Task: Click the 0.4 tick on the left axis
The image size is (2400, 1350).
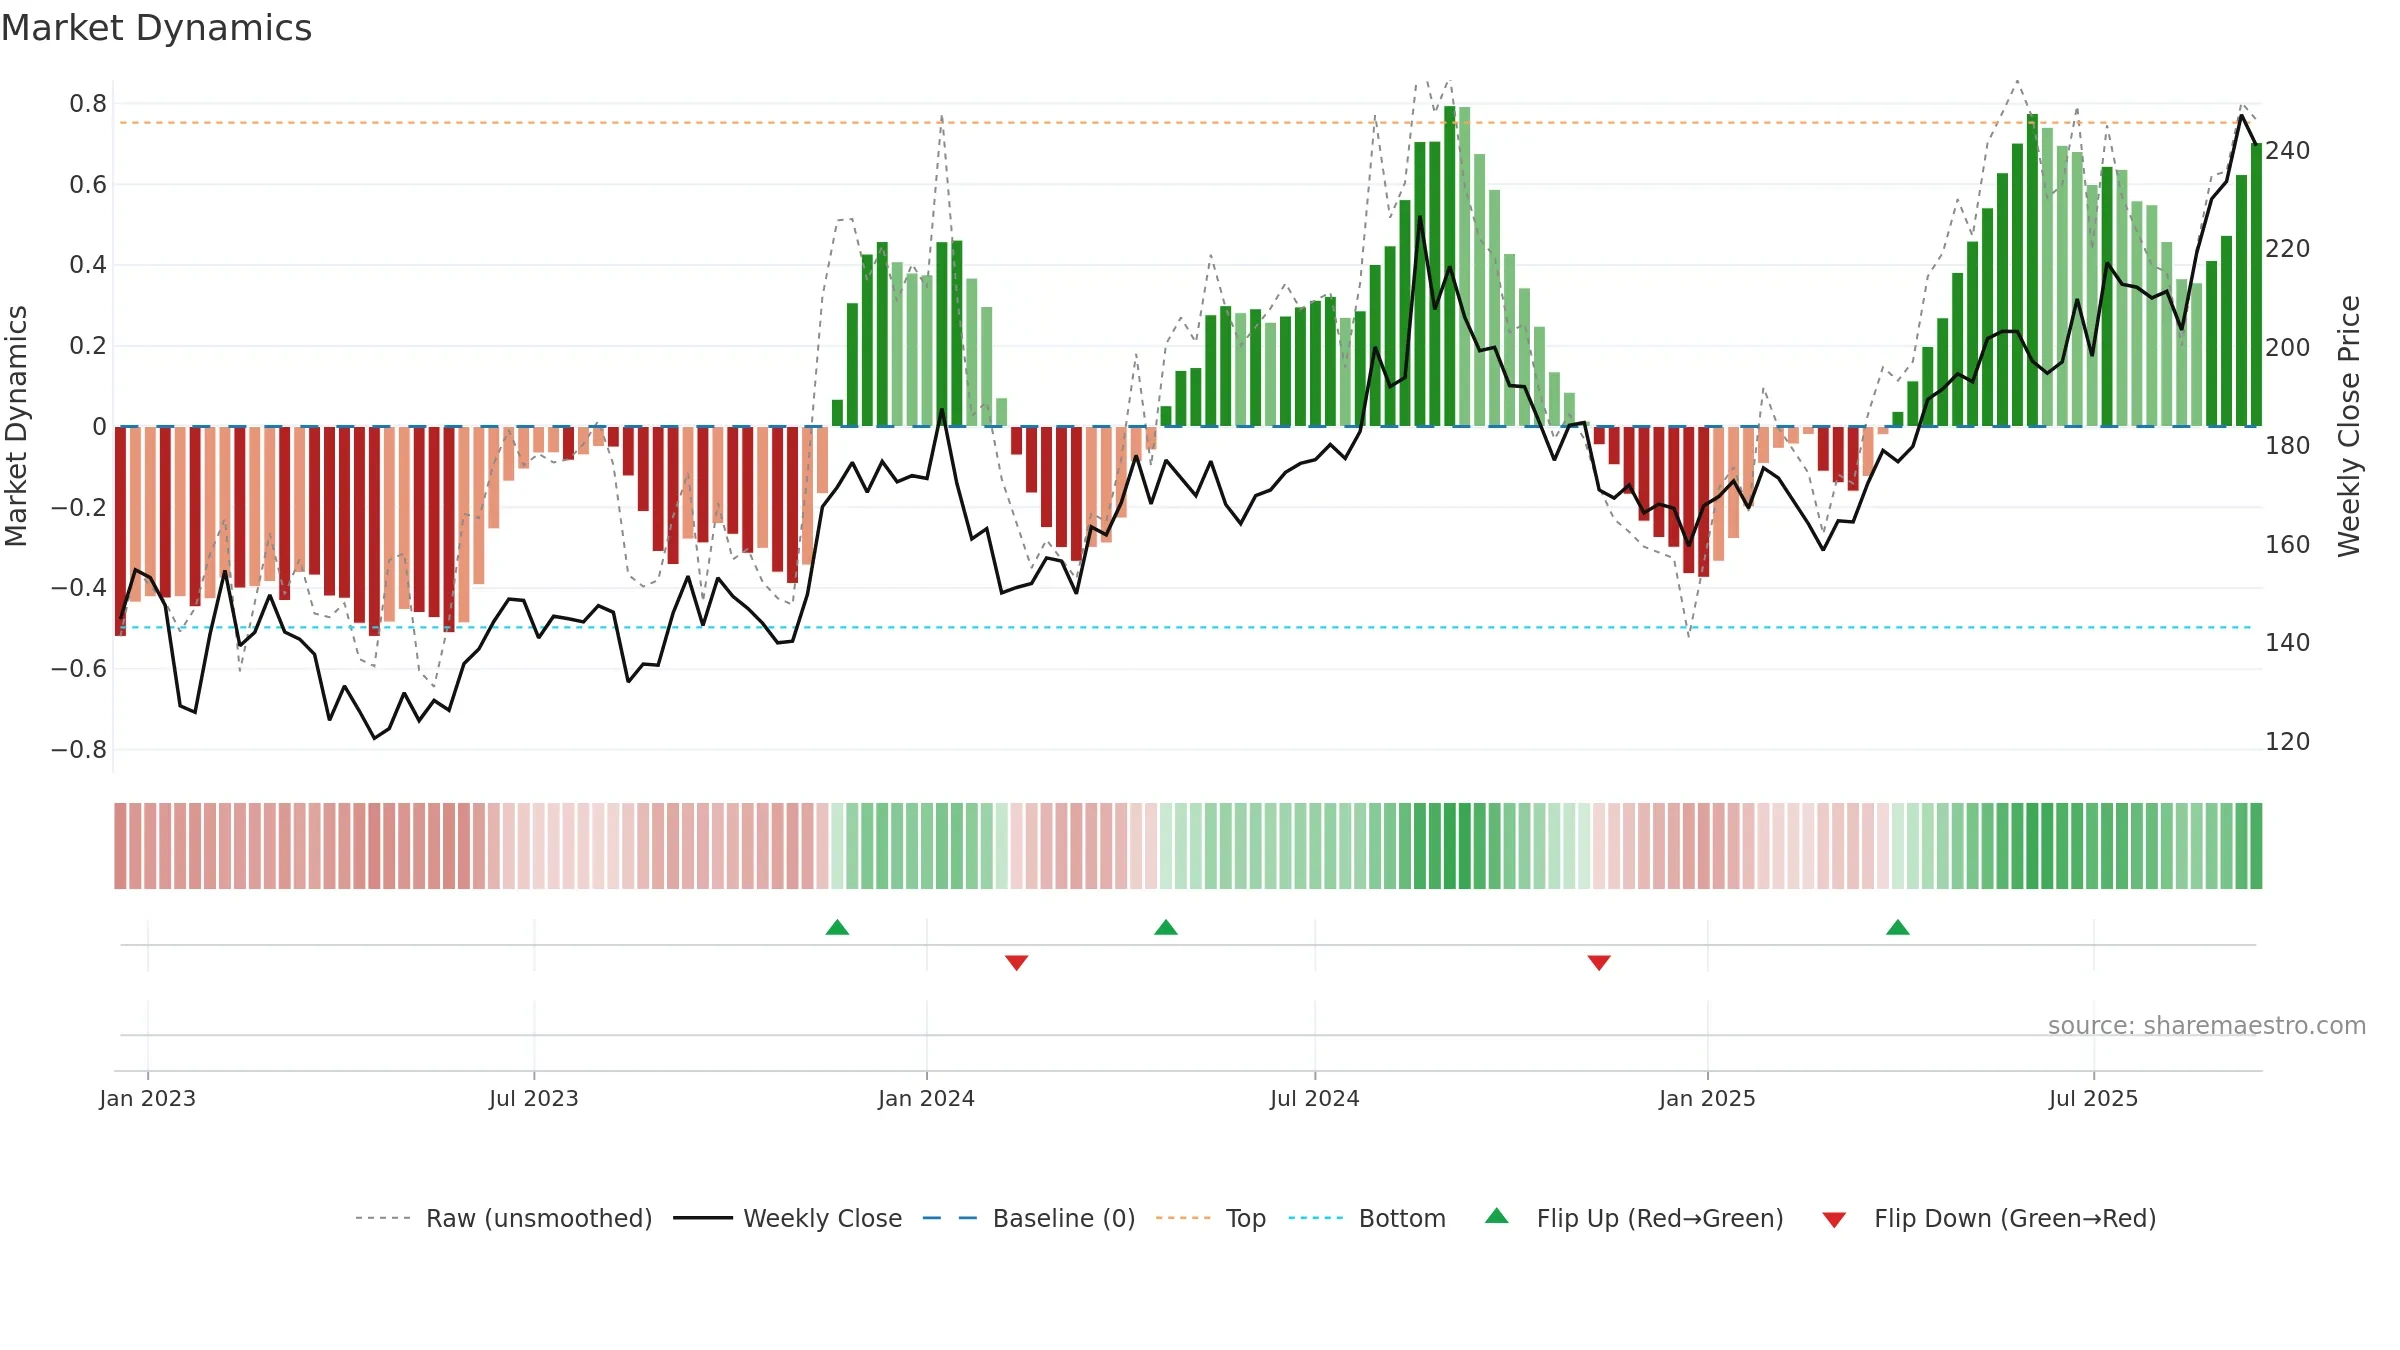Action: click(x=88, y=265)
